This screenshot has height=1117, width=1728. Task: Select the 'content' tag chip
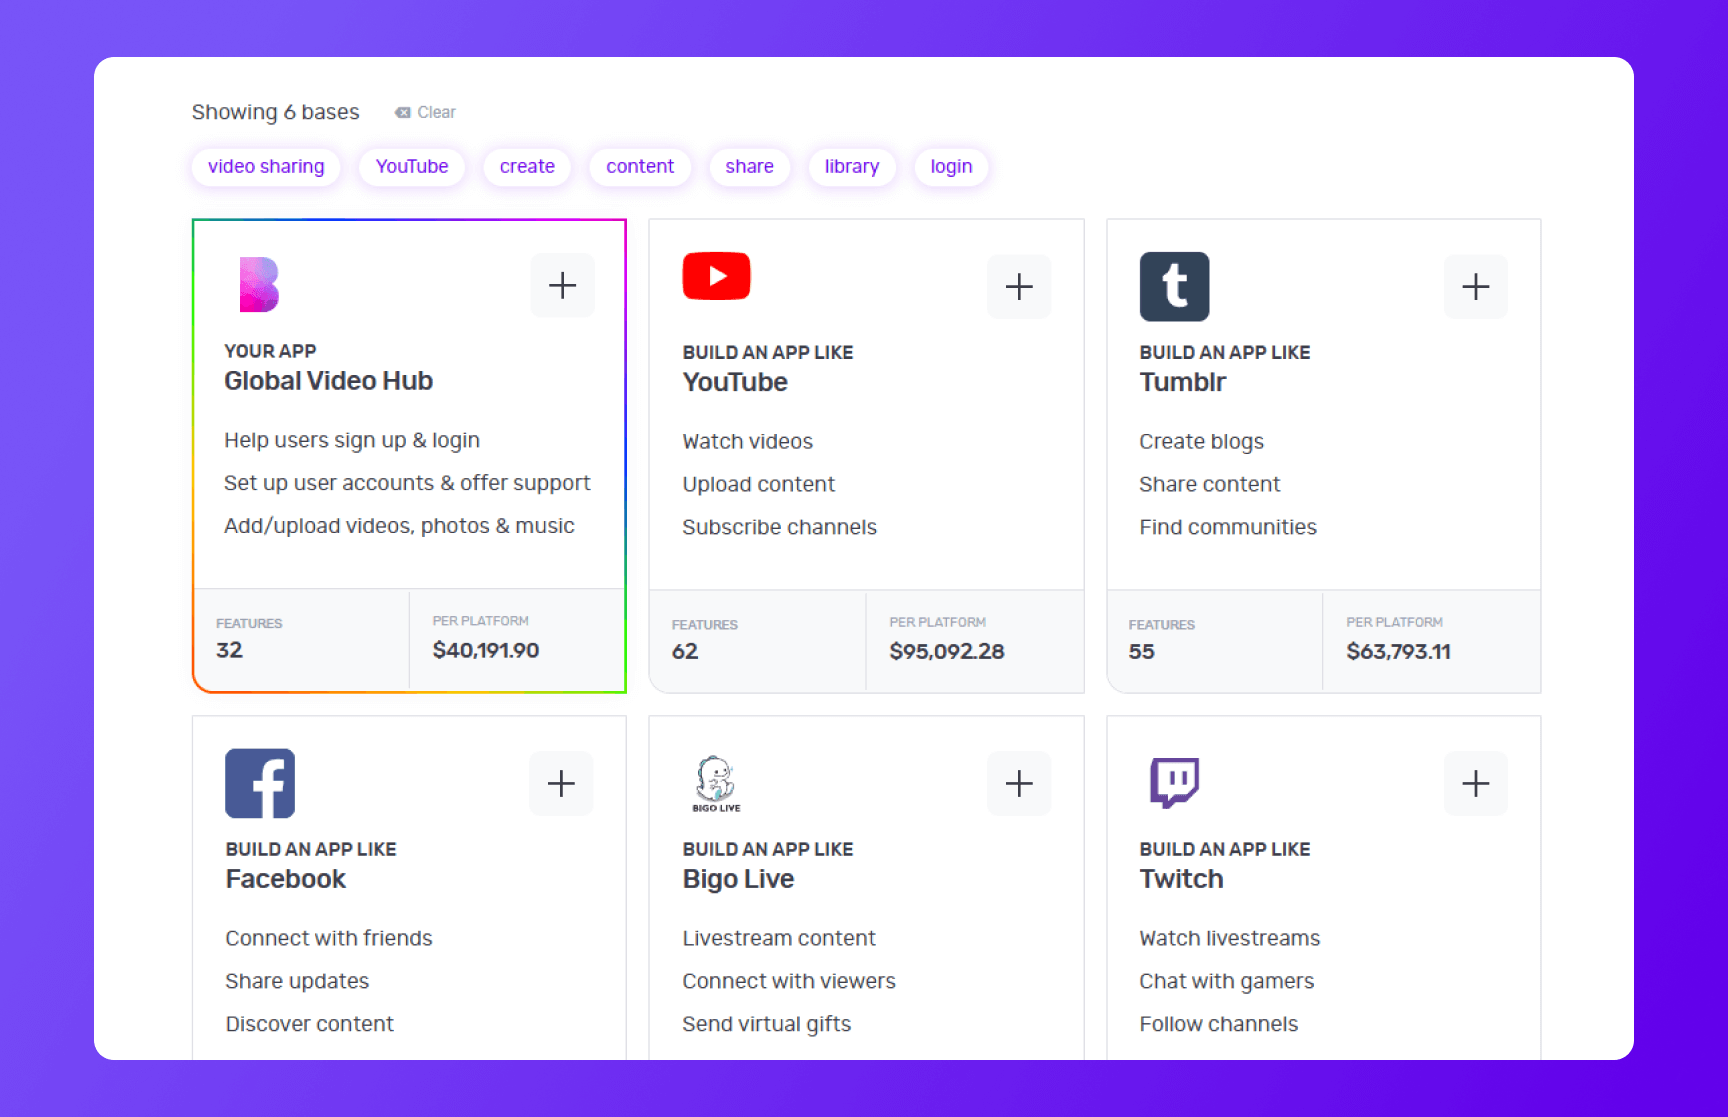click(x=640, y=167)
